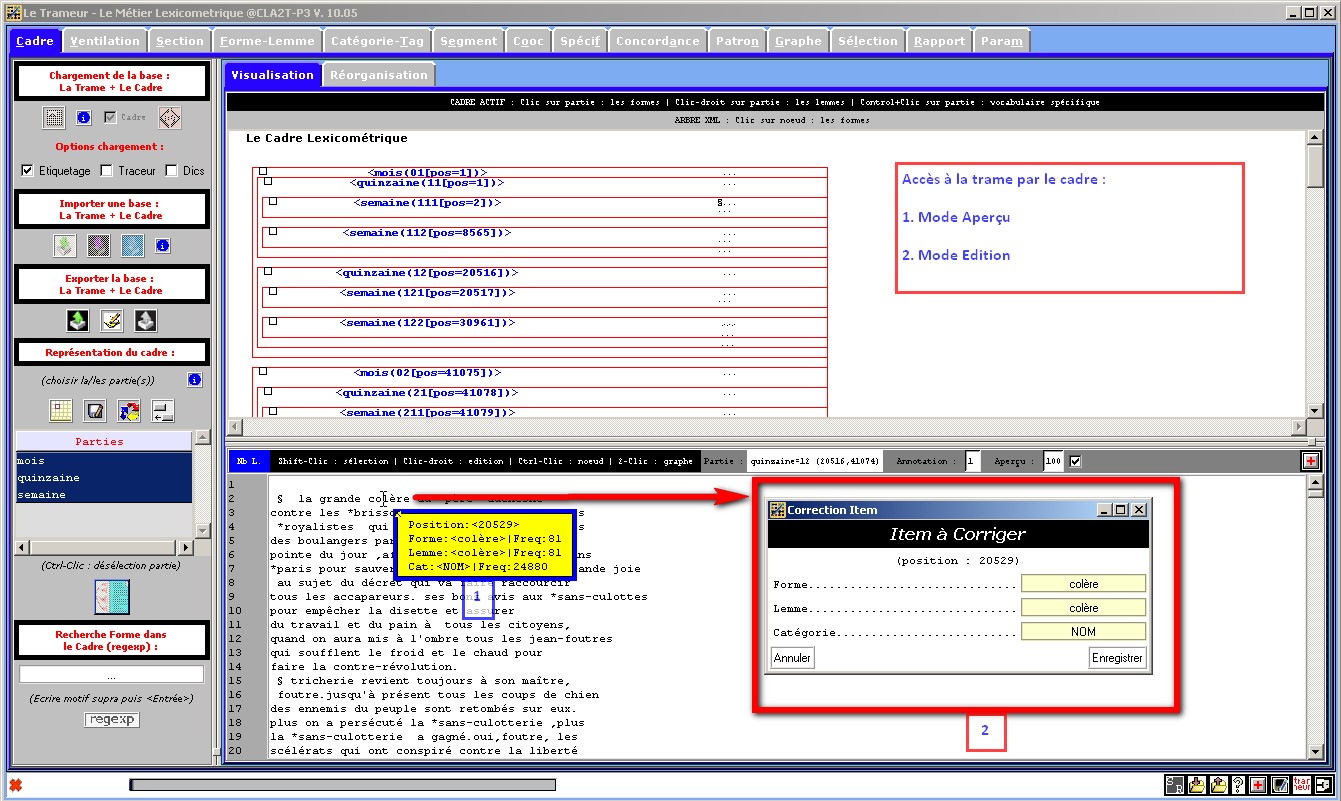
Task: Open the Réorganisation sub-tab
Action: [379, 75]
